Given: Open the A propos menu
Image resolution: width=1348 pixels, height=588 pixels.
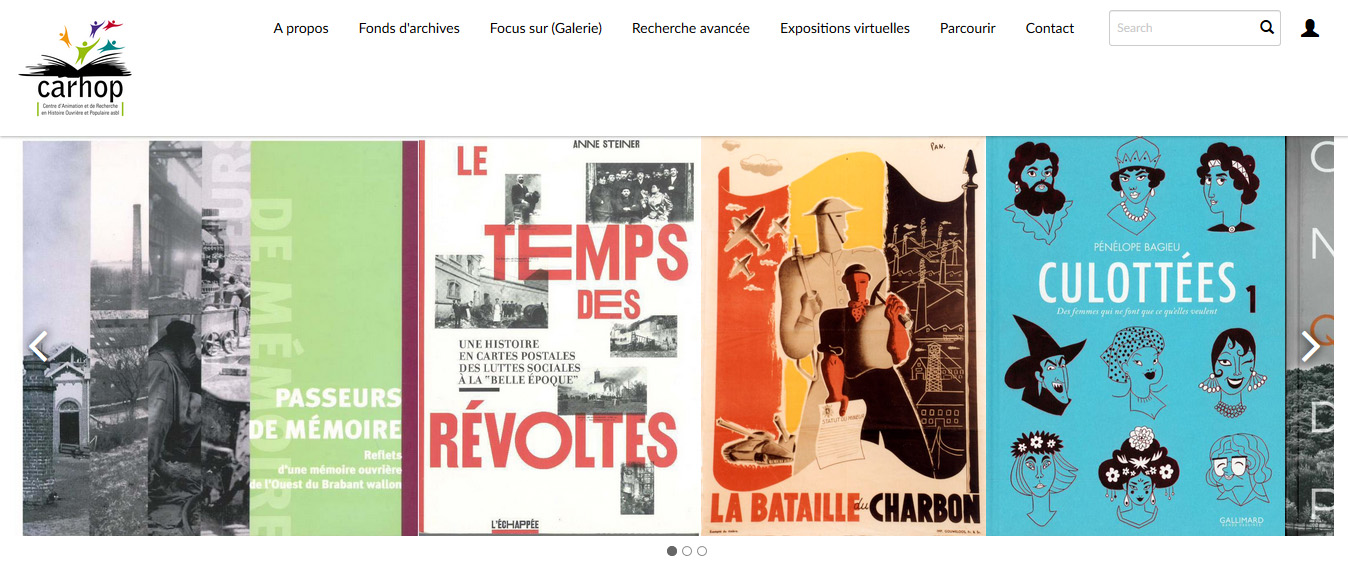Looking at the screenshot, I should [x=301, y=28].
